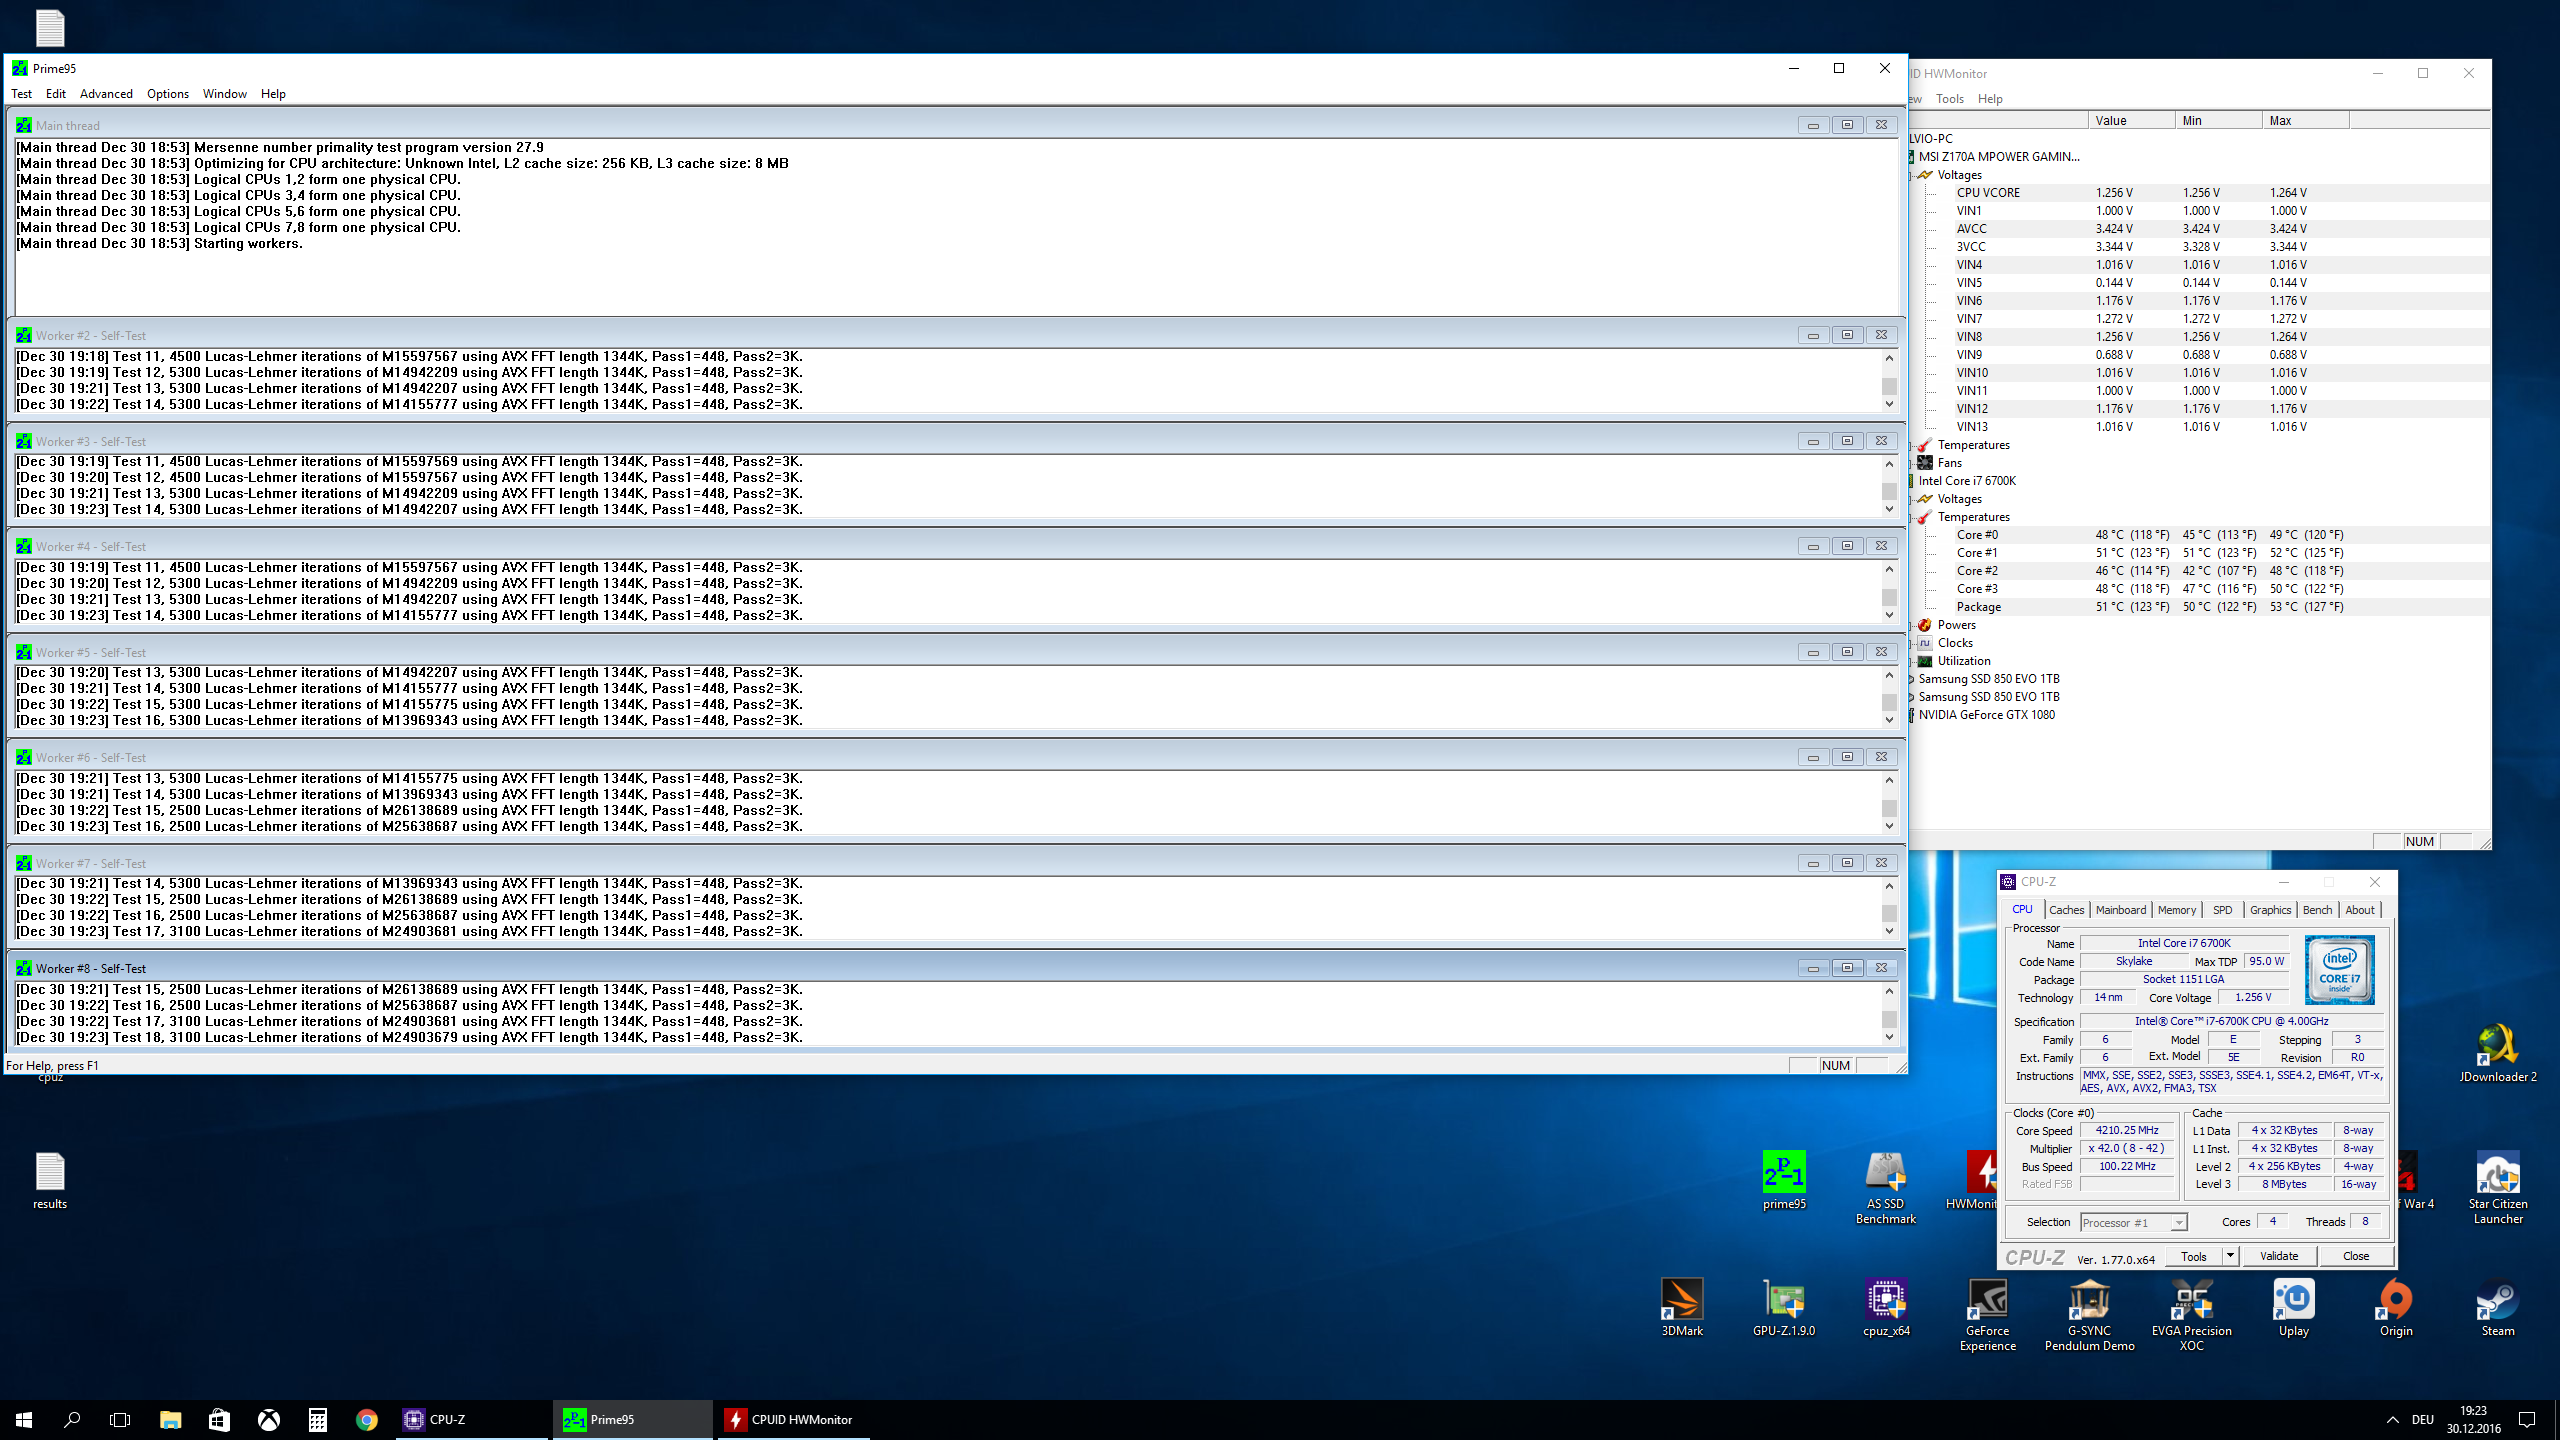This screenshot has height=1440, width=2560.
Task: Open EVGA Precision XOC shortcut
Action: click(2191, 1300)
